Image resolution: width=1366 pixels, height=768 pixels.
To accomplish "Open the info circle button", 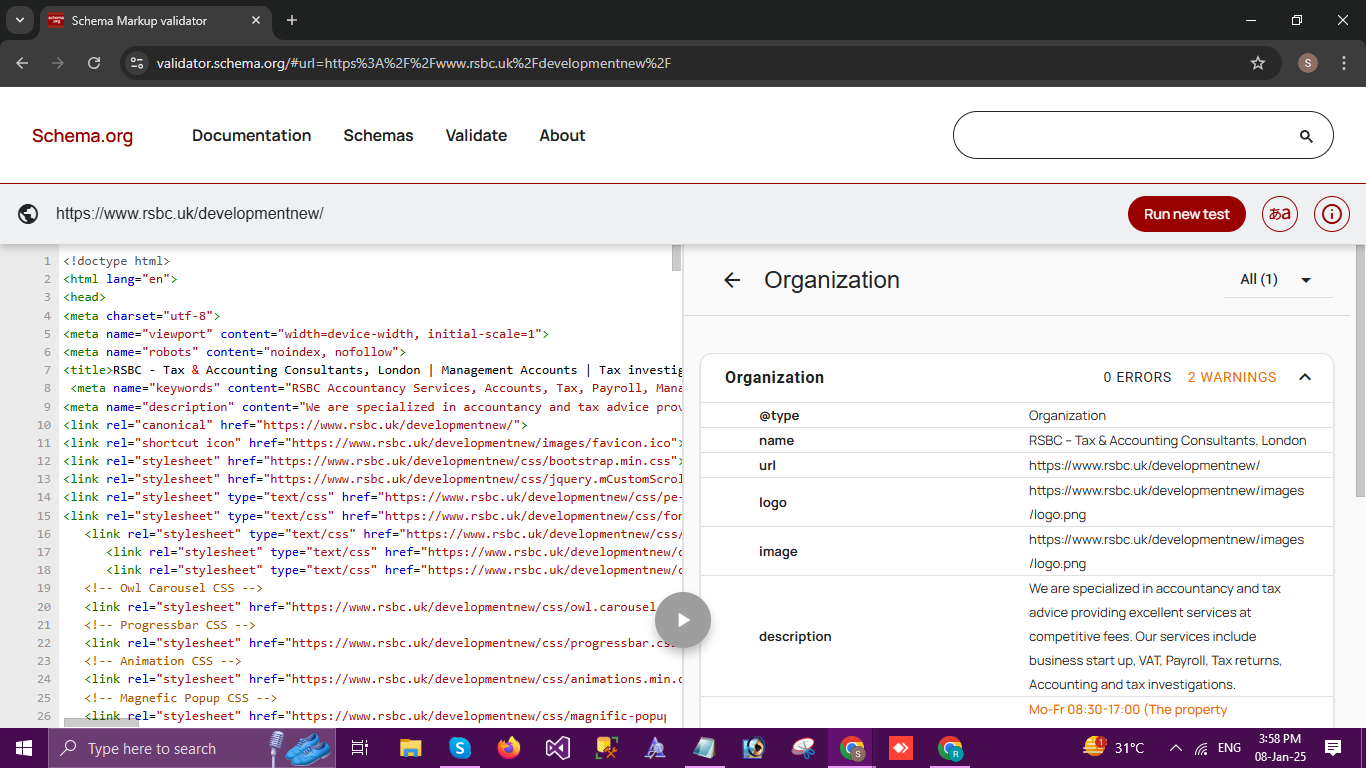I will [1332, 214].
